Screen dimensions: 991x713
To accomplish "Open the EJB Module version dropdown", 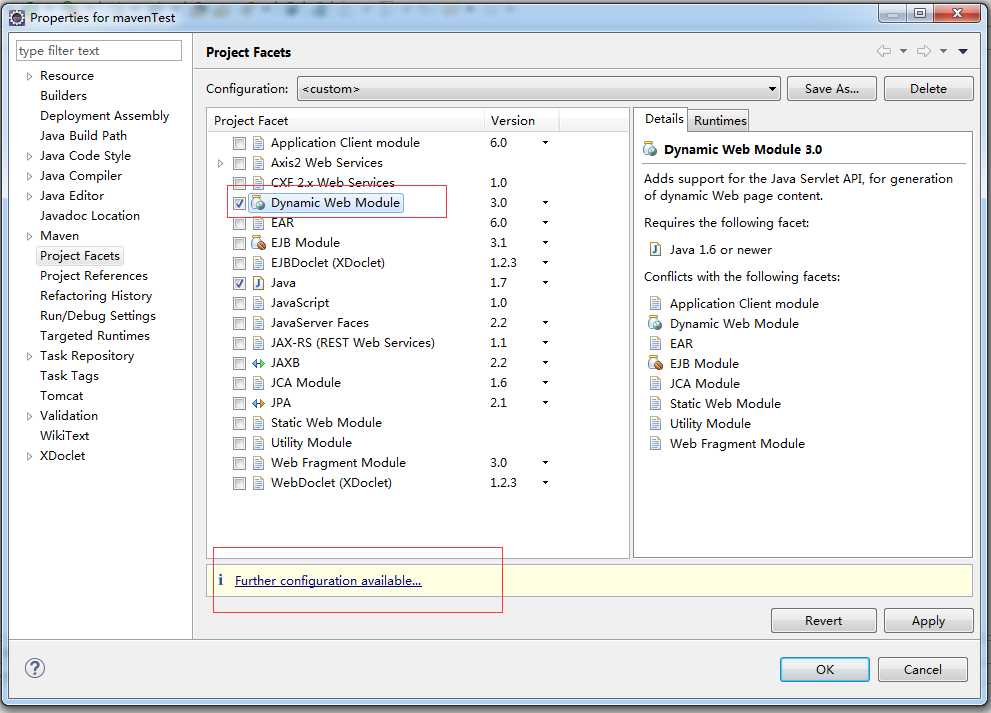I will pyautogui.click(x=545, y=243).
